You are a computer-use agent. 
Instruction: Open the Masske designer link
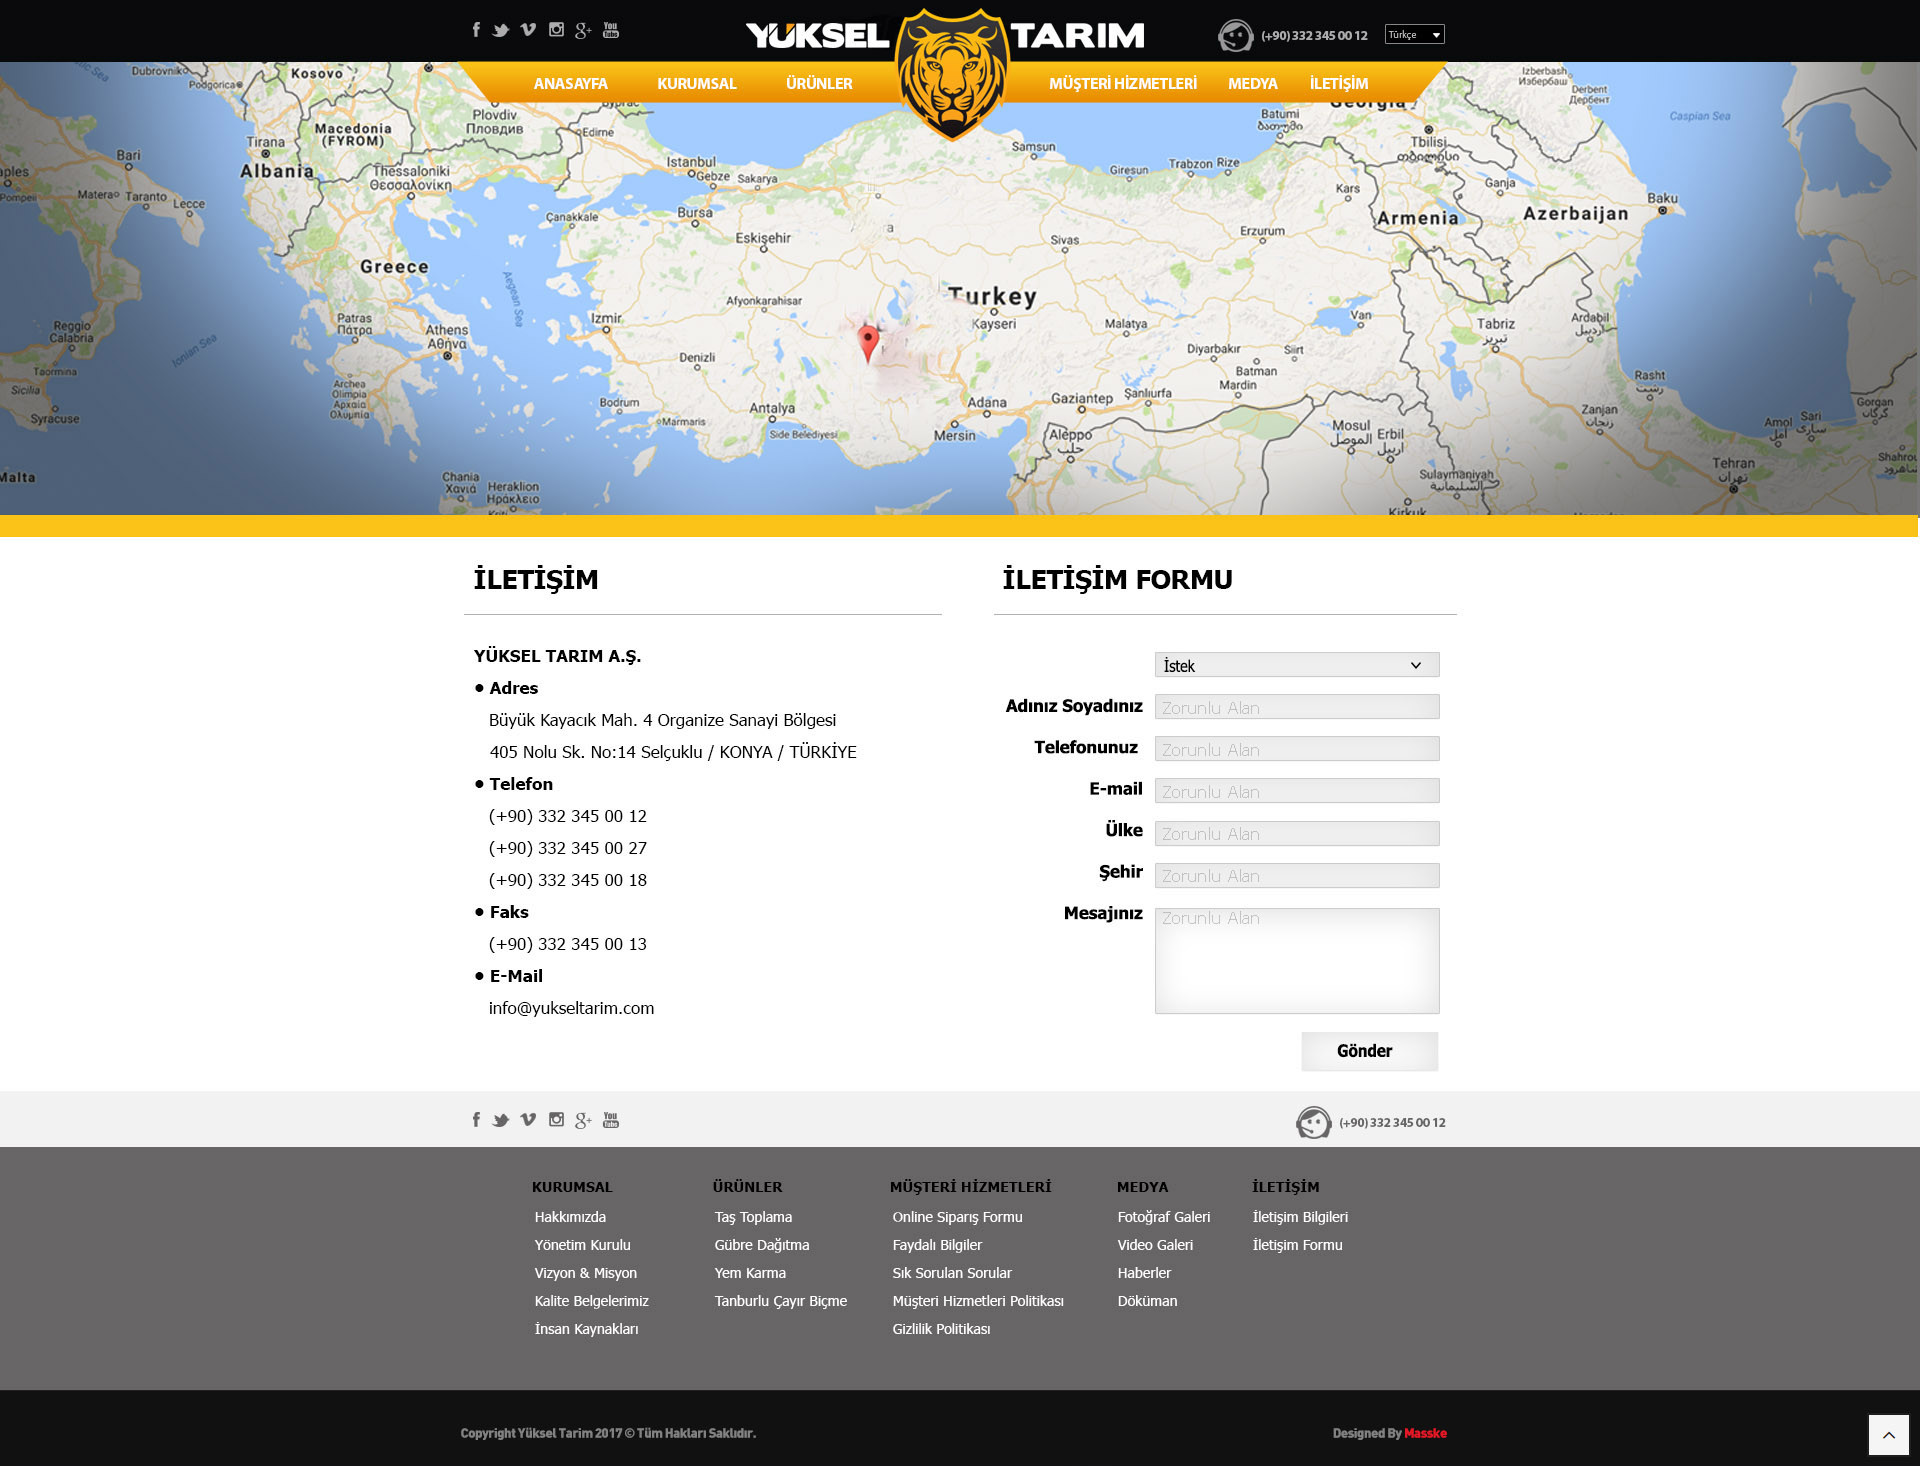pos(1425,1433)
